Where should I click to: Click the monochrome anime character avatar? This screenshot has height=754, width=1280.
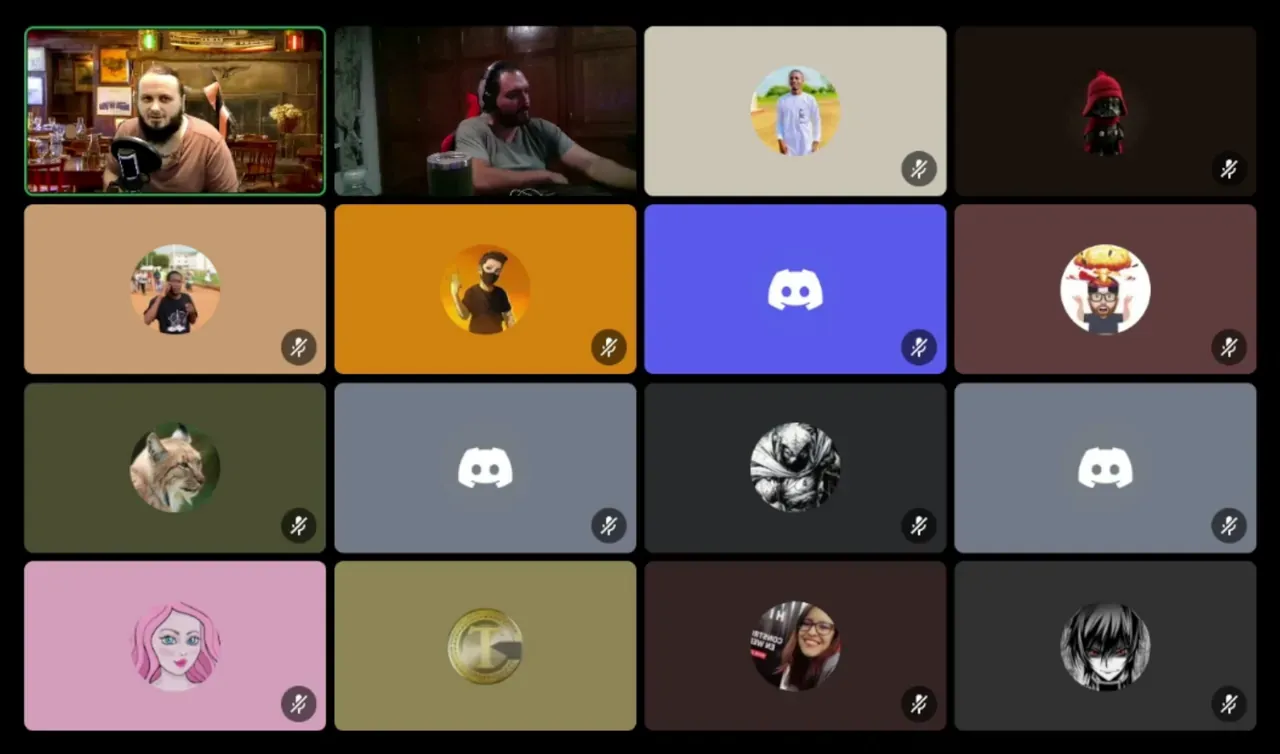[1105, 645]
